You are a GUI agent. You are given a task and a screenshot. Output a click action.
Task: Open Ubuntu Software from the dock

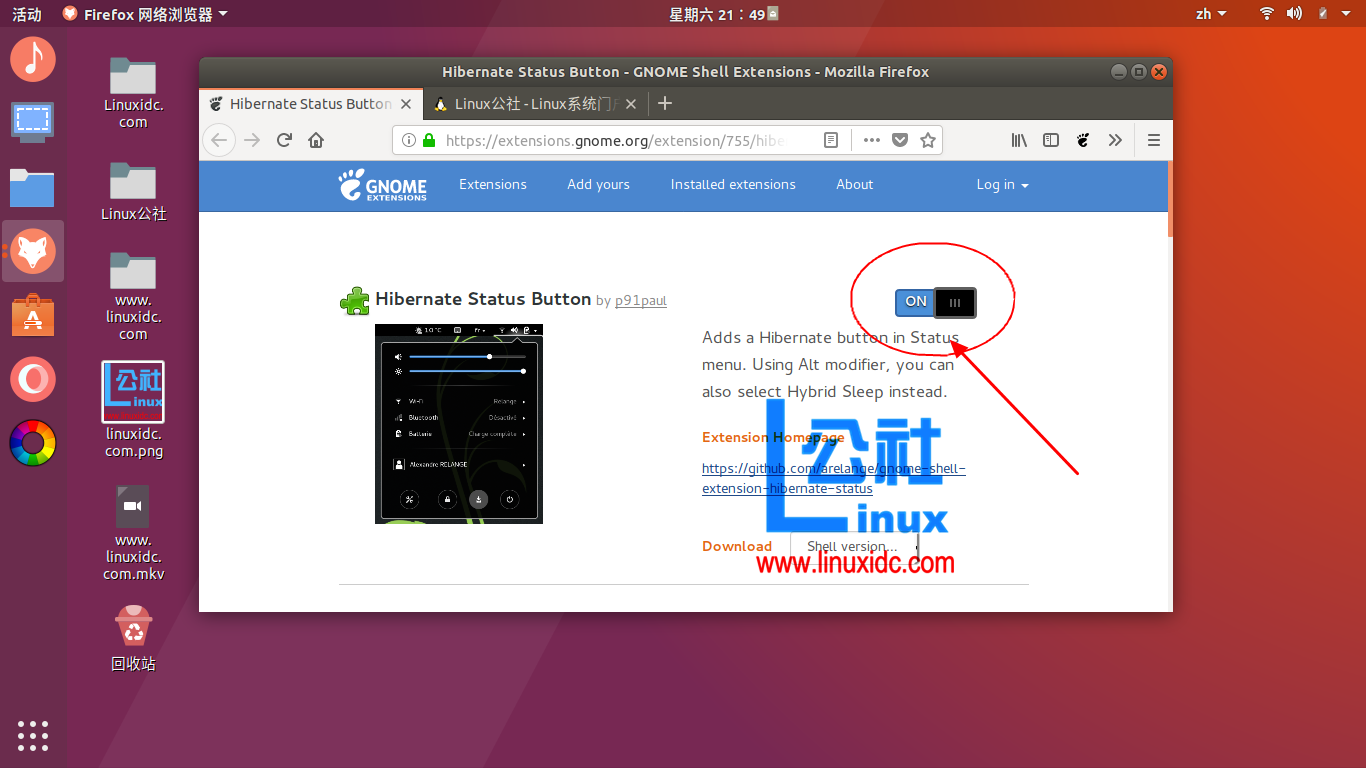click(33, 315)
